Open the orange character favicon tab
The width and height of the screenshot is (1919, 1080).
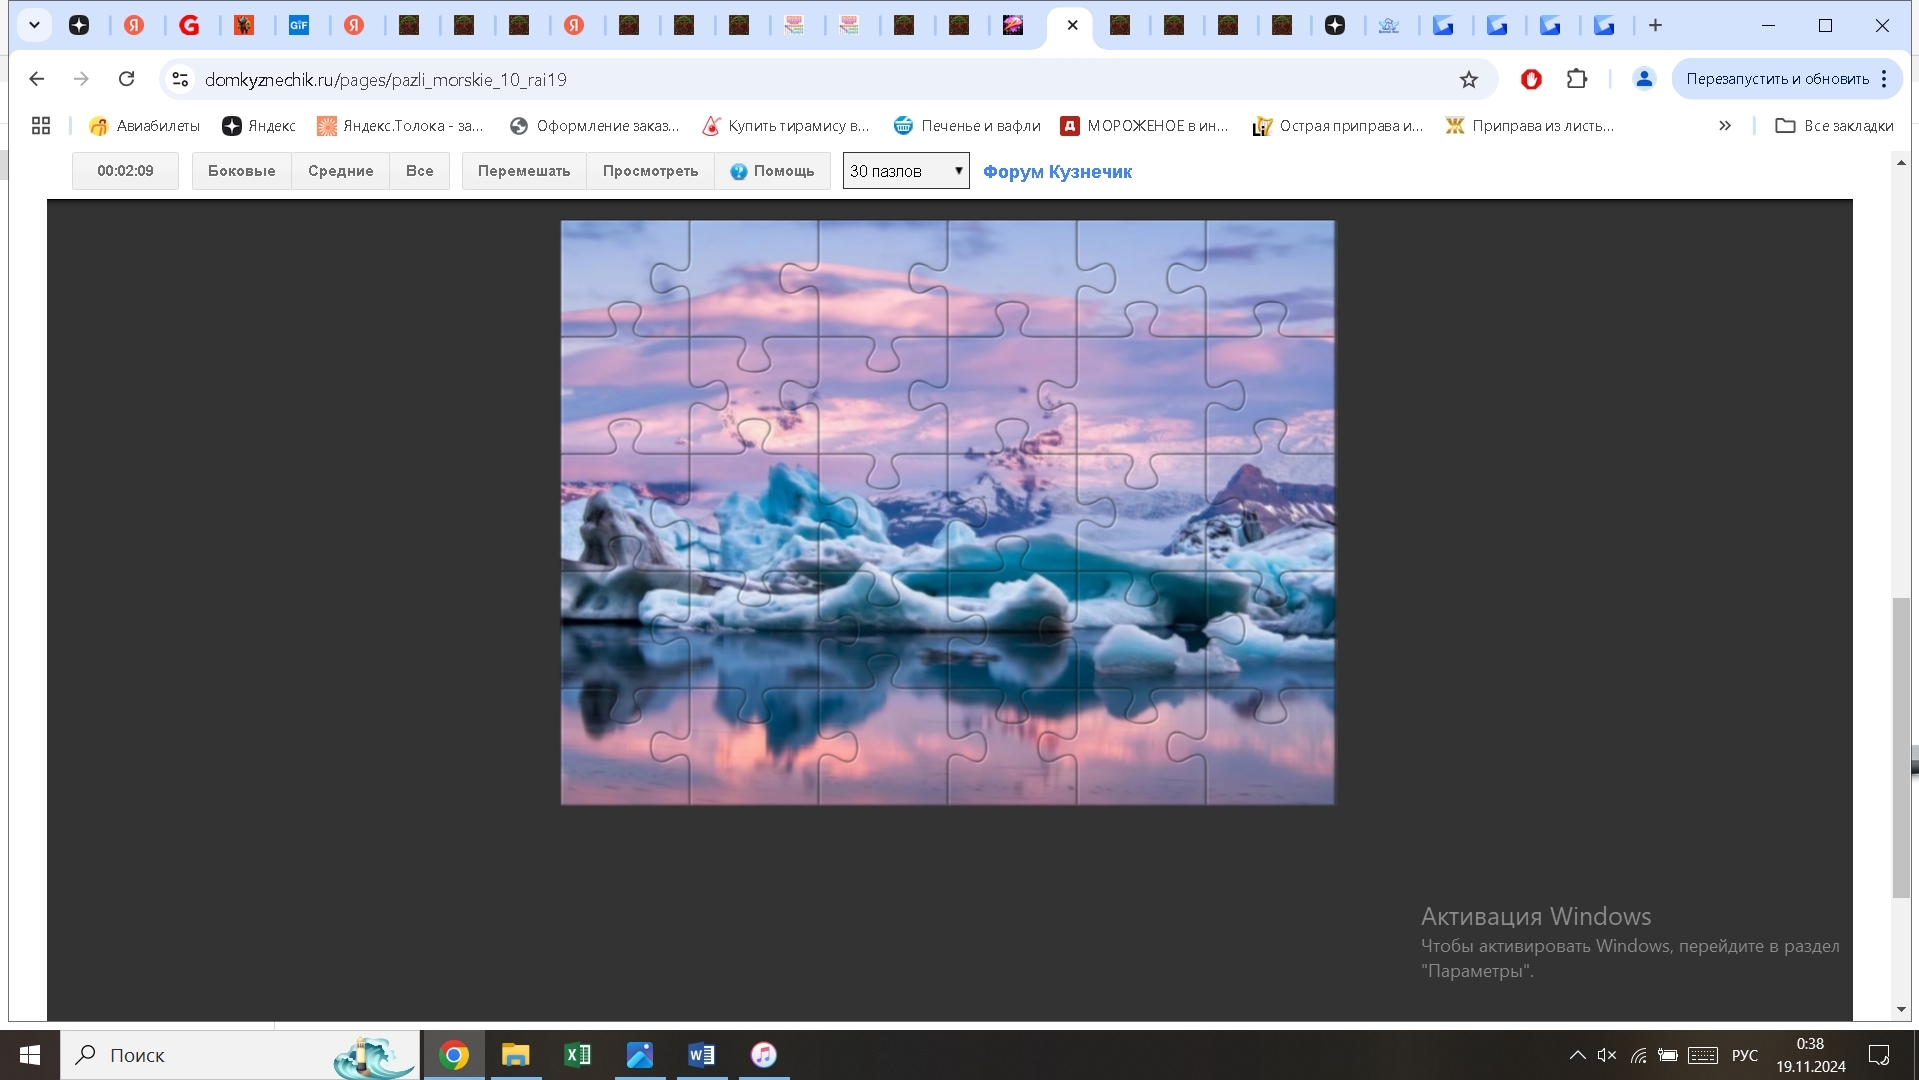click(244, 25)
